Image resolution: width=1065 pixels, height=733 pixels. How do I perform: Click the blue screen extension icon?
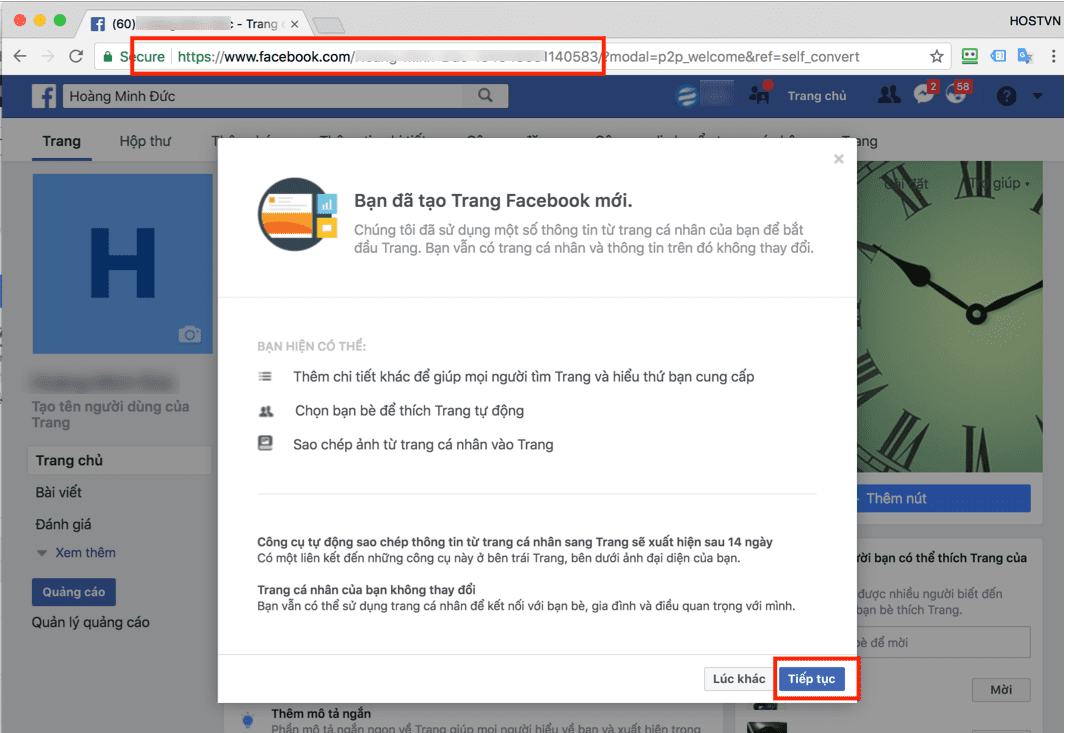click(998, 56)
